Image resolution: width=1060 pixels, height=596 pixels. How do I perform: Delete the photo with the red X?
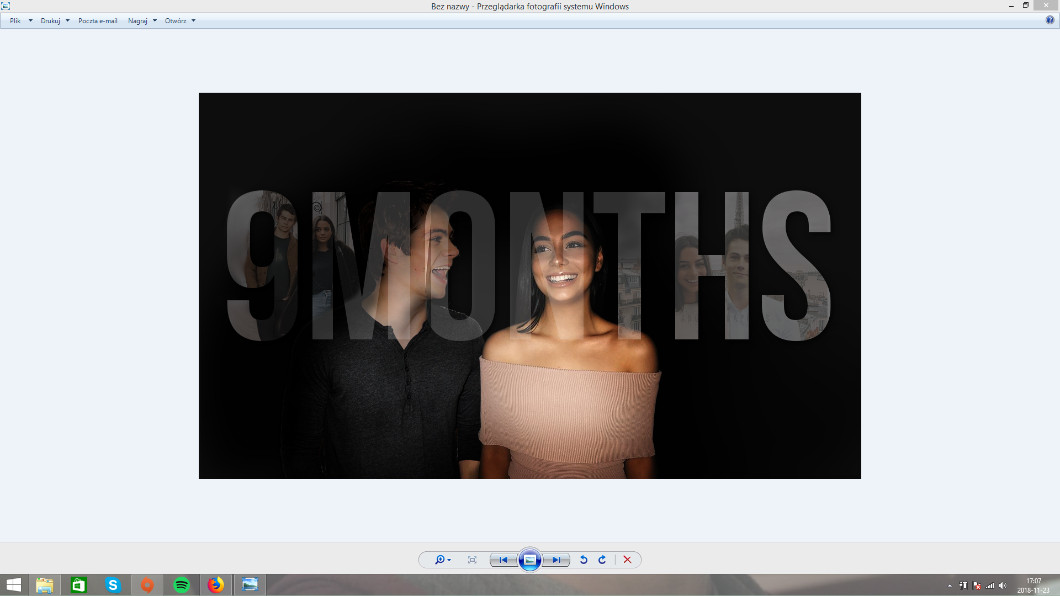[x=627, y=560]
